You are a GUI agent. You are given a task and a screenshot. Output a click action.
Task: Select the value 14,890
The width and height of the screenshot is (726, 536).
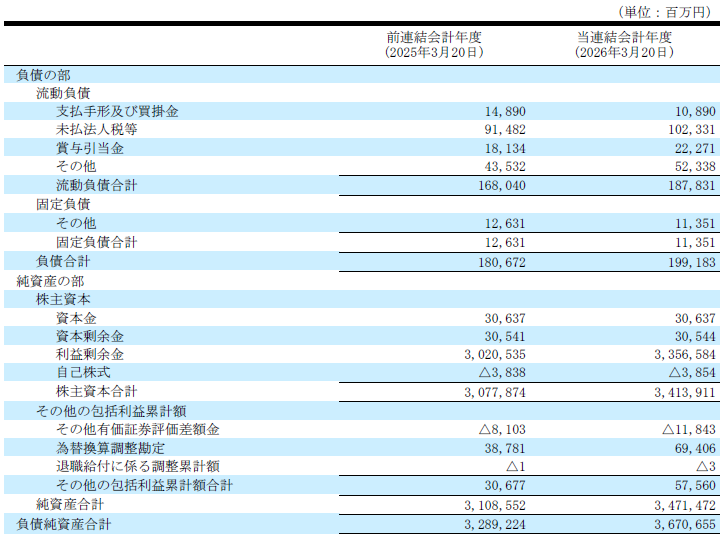[x=505, y=112]
